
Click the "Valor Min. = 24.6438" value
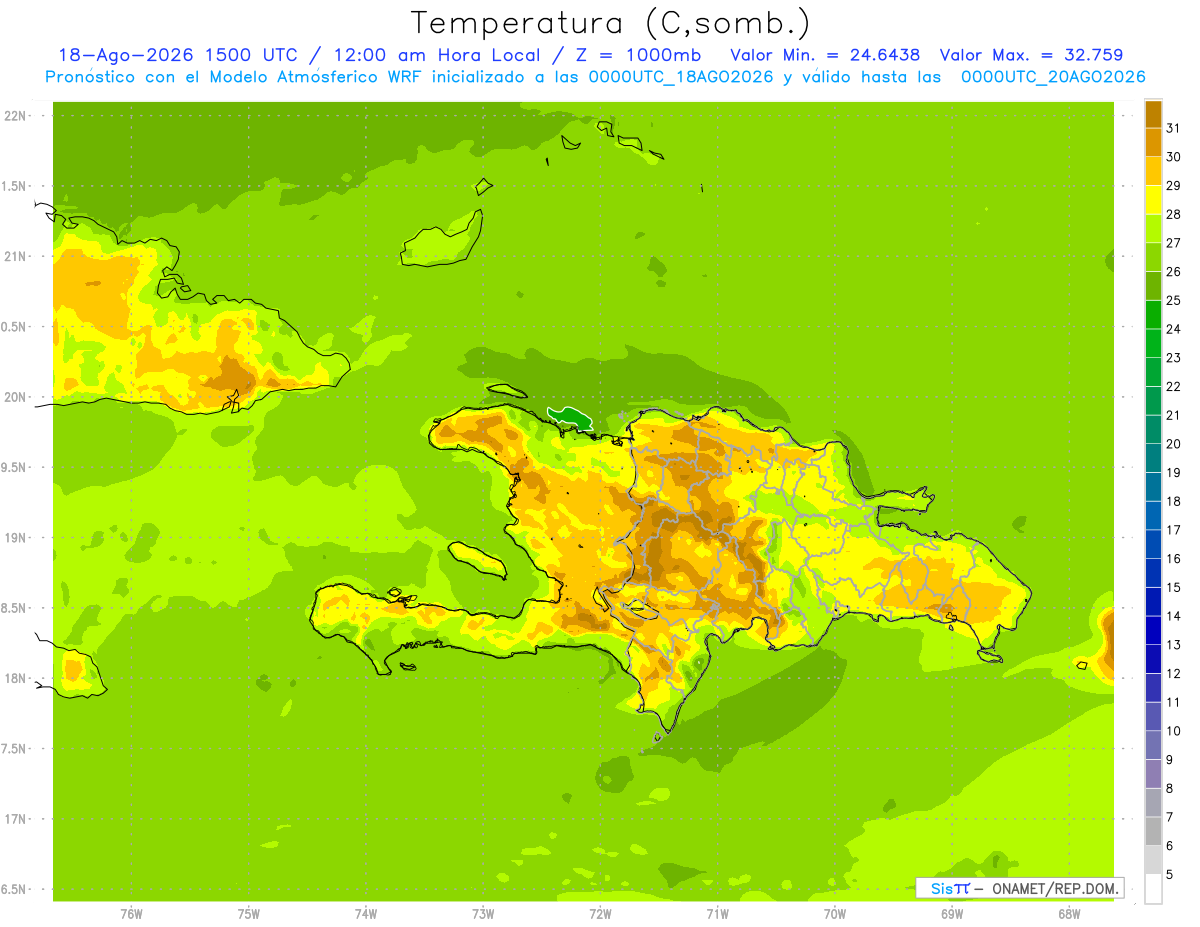[x=826, y=55]
